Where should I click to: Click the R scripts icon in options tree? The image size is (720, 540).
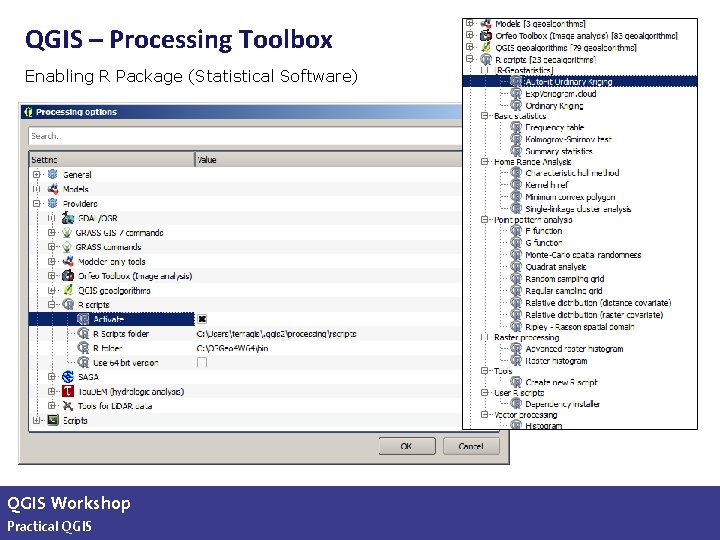coord(68,304)
